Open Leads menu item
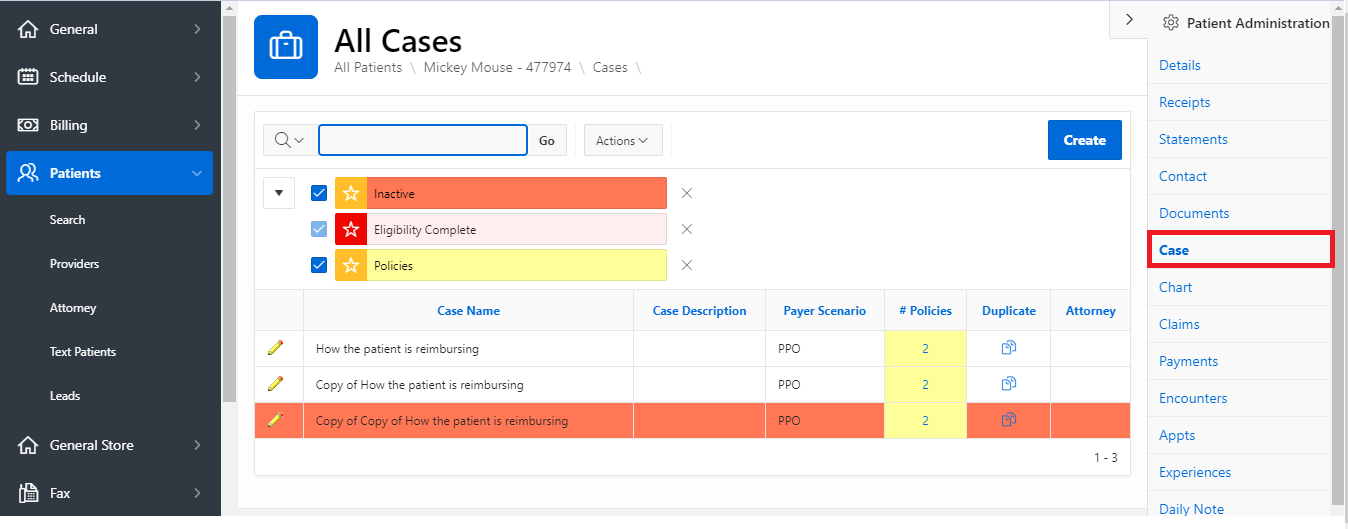This screenshot has height=529, width=1348. 65,396
